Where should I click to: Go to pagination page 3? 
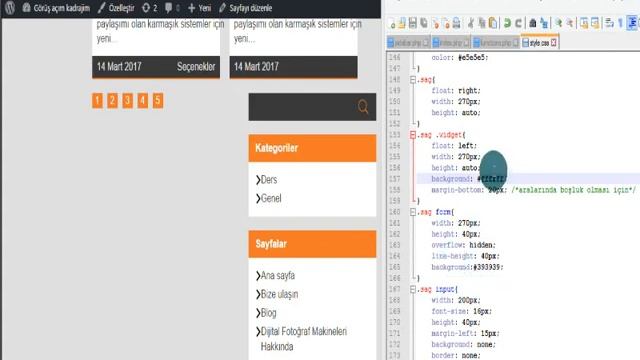point(127,100)
